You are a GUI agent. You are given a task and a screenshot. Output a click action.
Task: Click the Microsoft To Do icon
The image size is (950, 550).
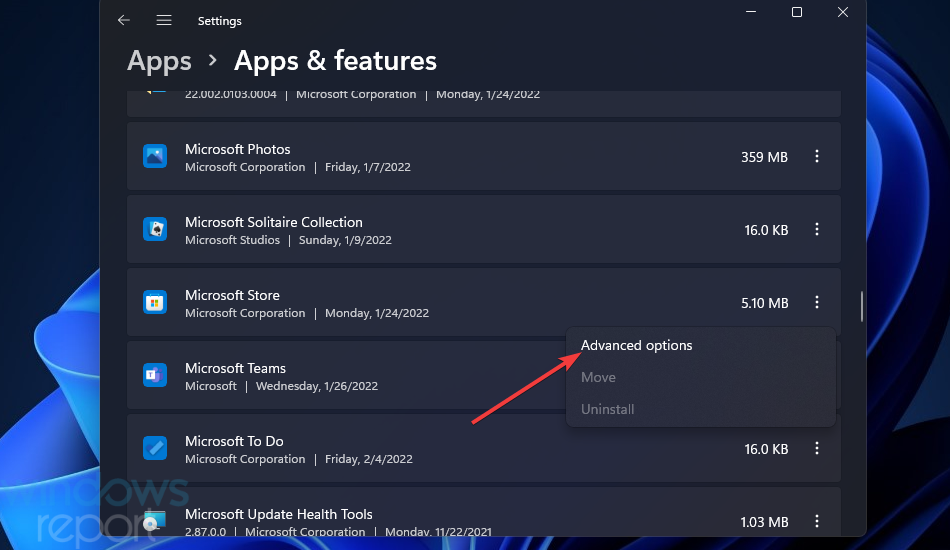click(x=155, y=448)
